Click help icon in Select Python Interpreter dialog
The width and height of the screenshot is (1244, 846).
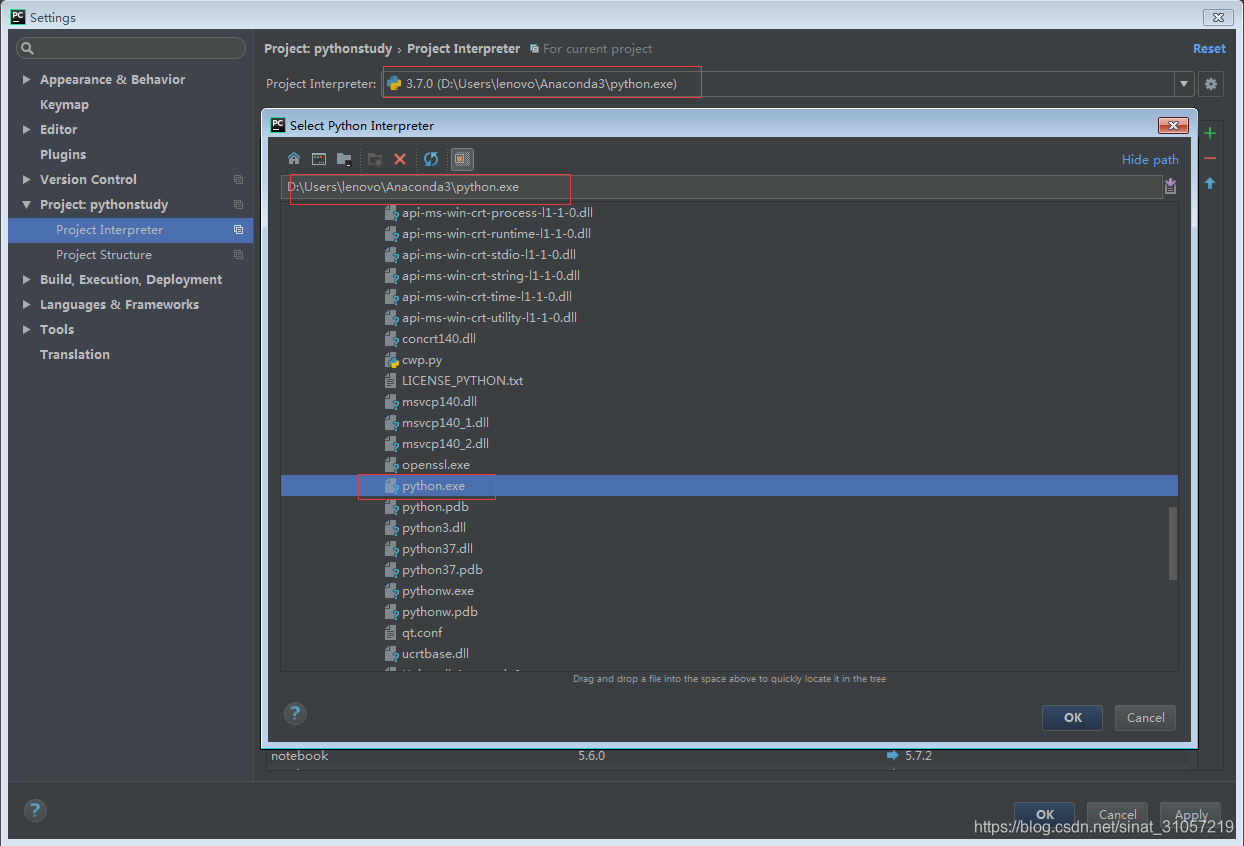point(295,713)
